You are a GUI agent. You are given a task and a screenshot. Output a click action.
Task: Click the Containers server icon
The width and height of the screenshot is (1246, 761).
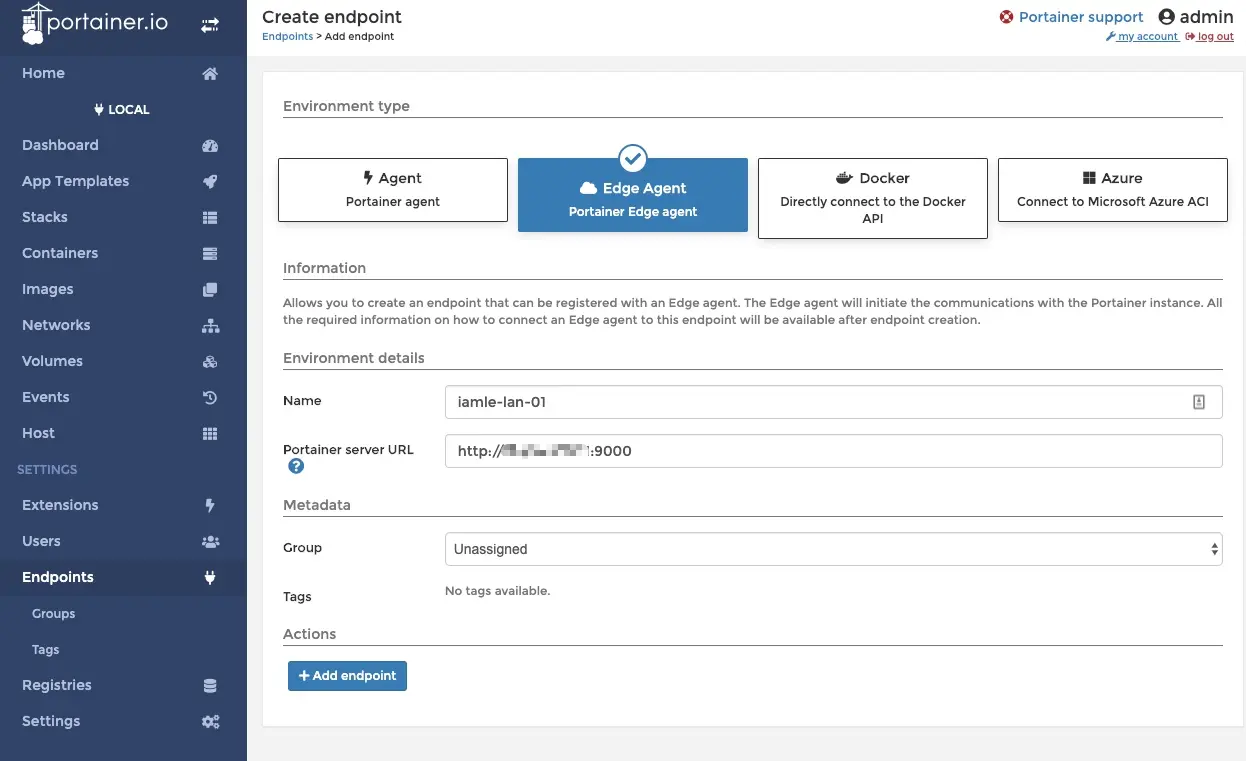coord(210,253)
